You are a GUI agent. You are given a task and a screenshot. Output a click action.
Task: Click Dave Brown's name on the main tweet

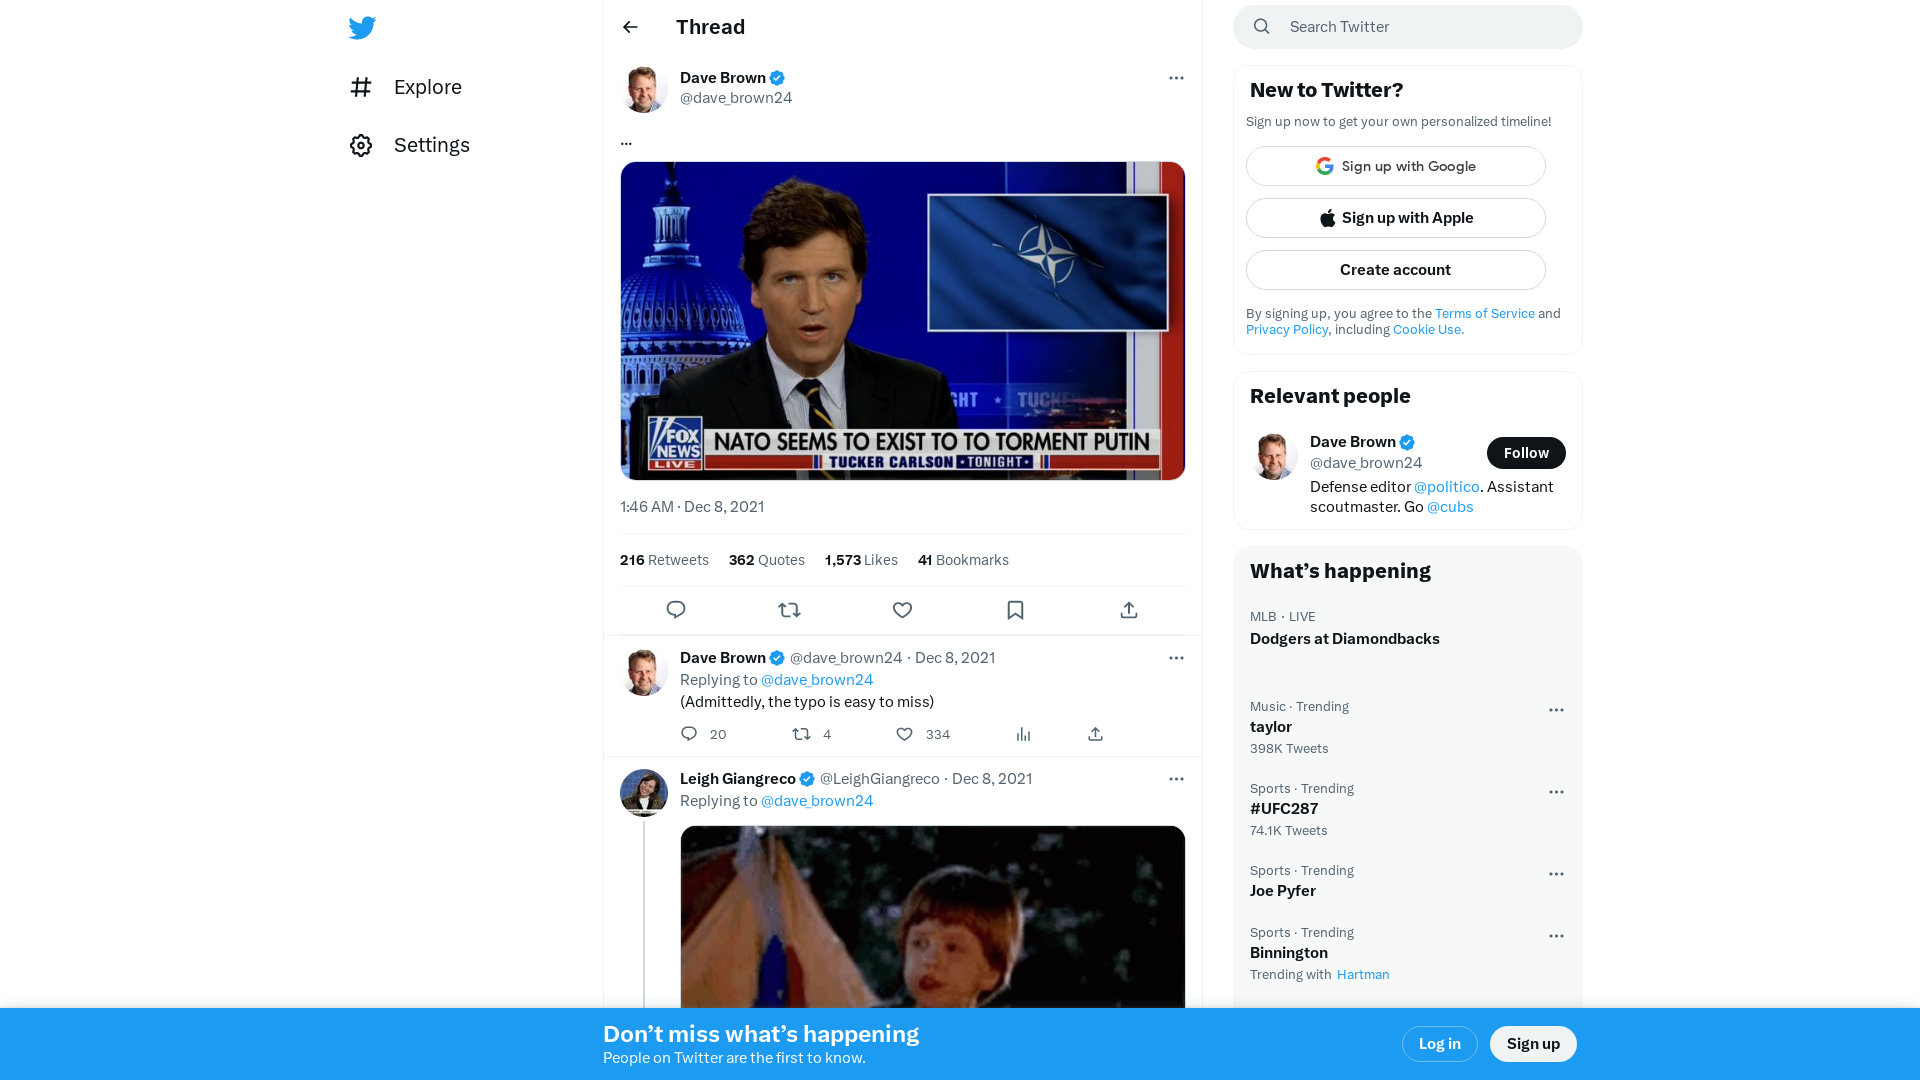(x=722, y=78)
